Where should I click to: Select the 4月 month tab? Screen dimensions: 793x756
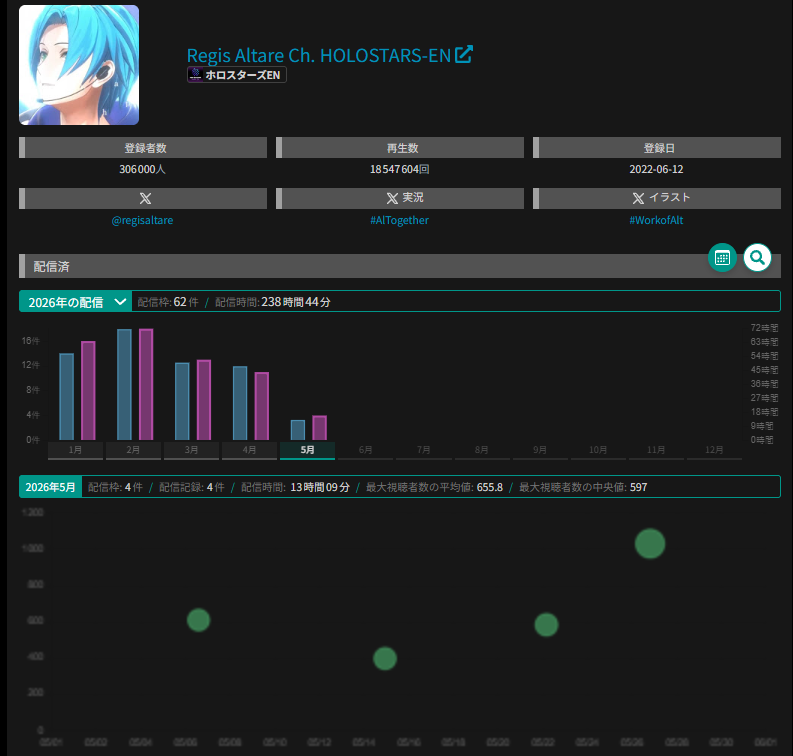click(249, 450)
